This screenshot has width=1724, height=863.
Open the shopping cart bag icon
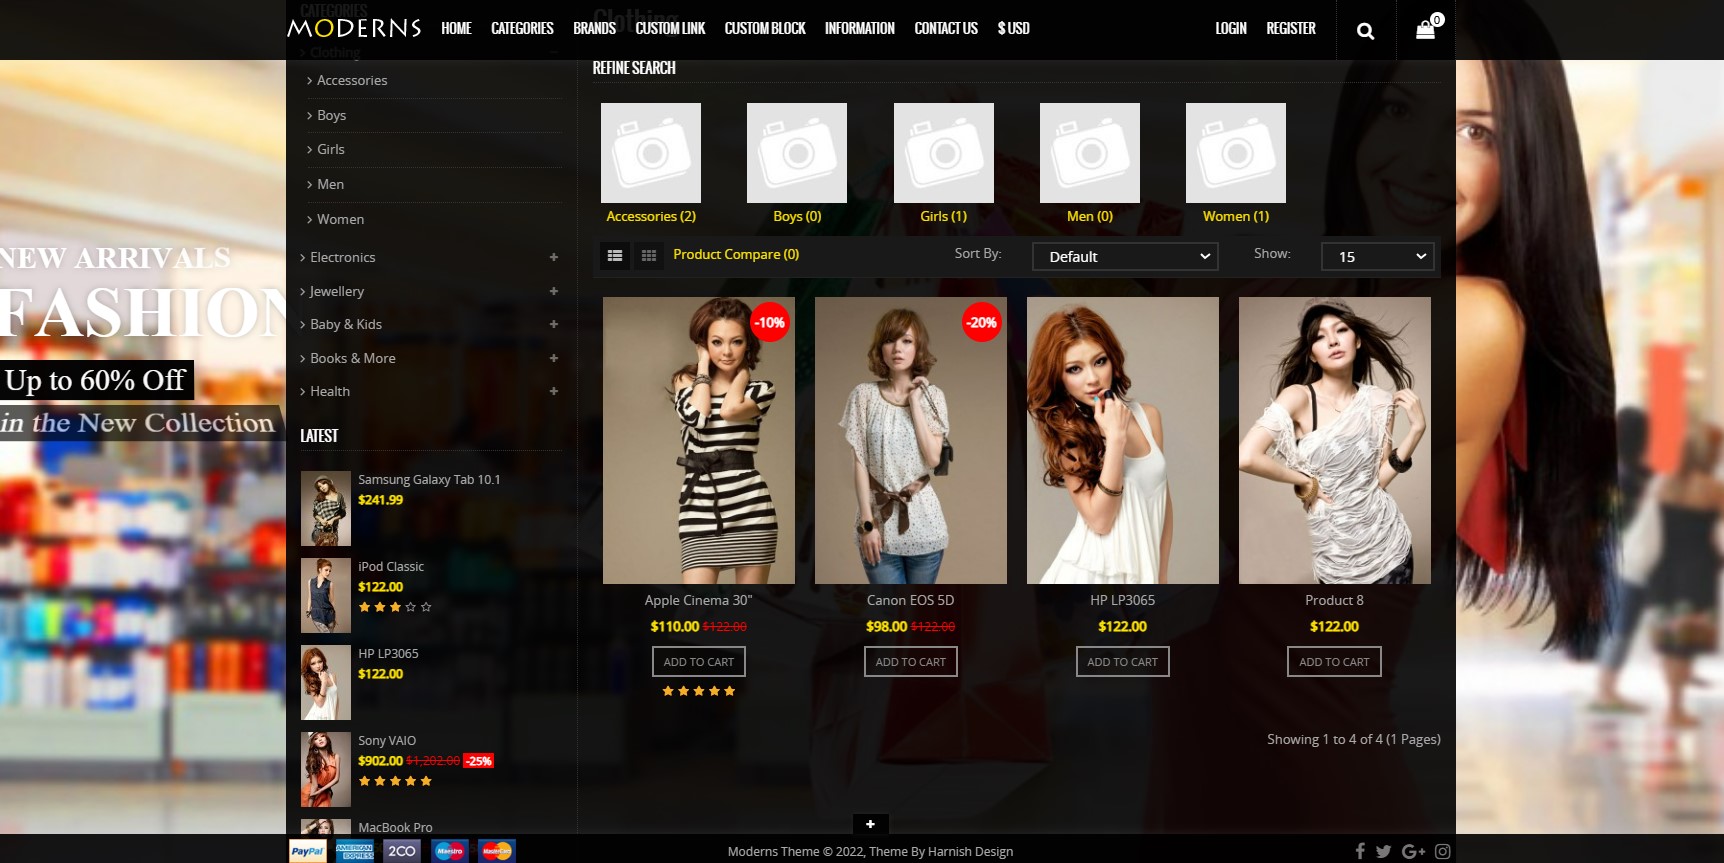point(1426,30)
